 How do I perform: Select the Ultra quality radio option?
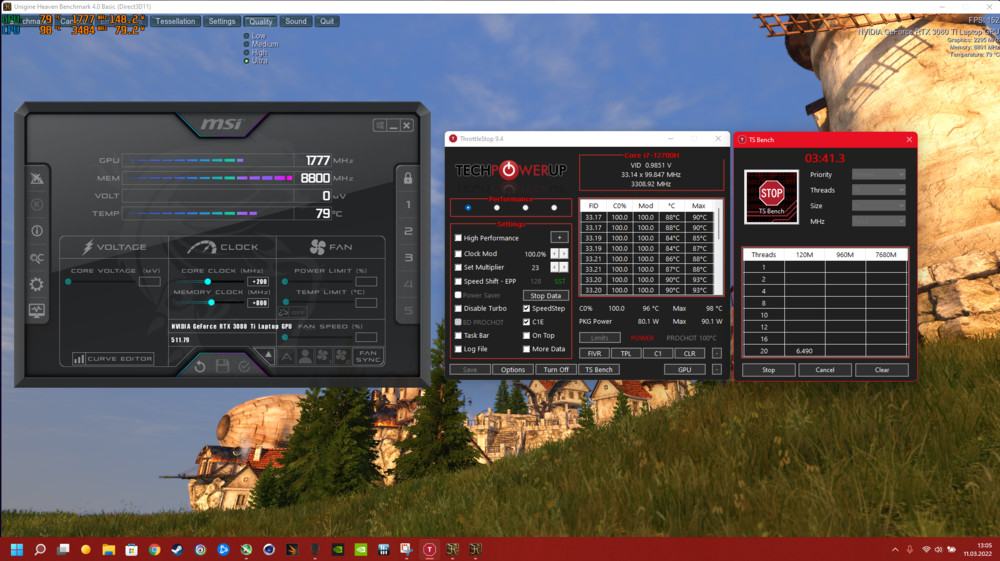coord(247,61)
